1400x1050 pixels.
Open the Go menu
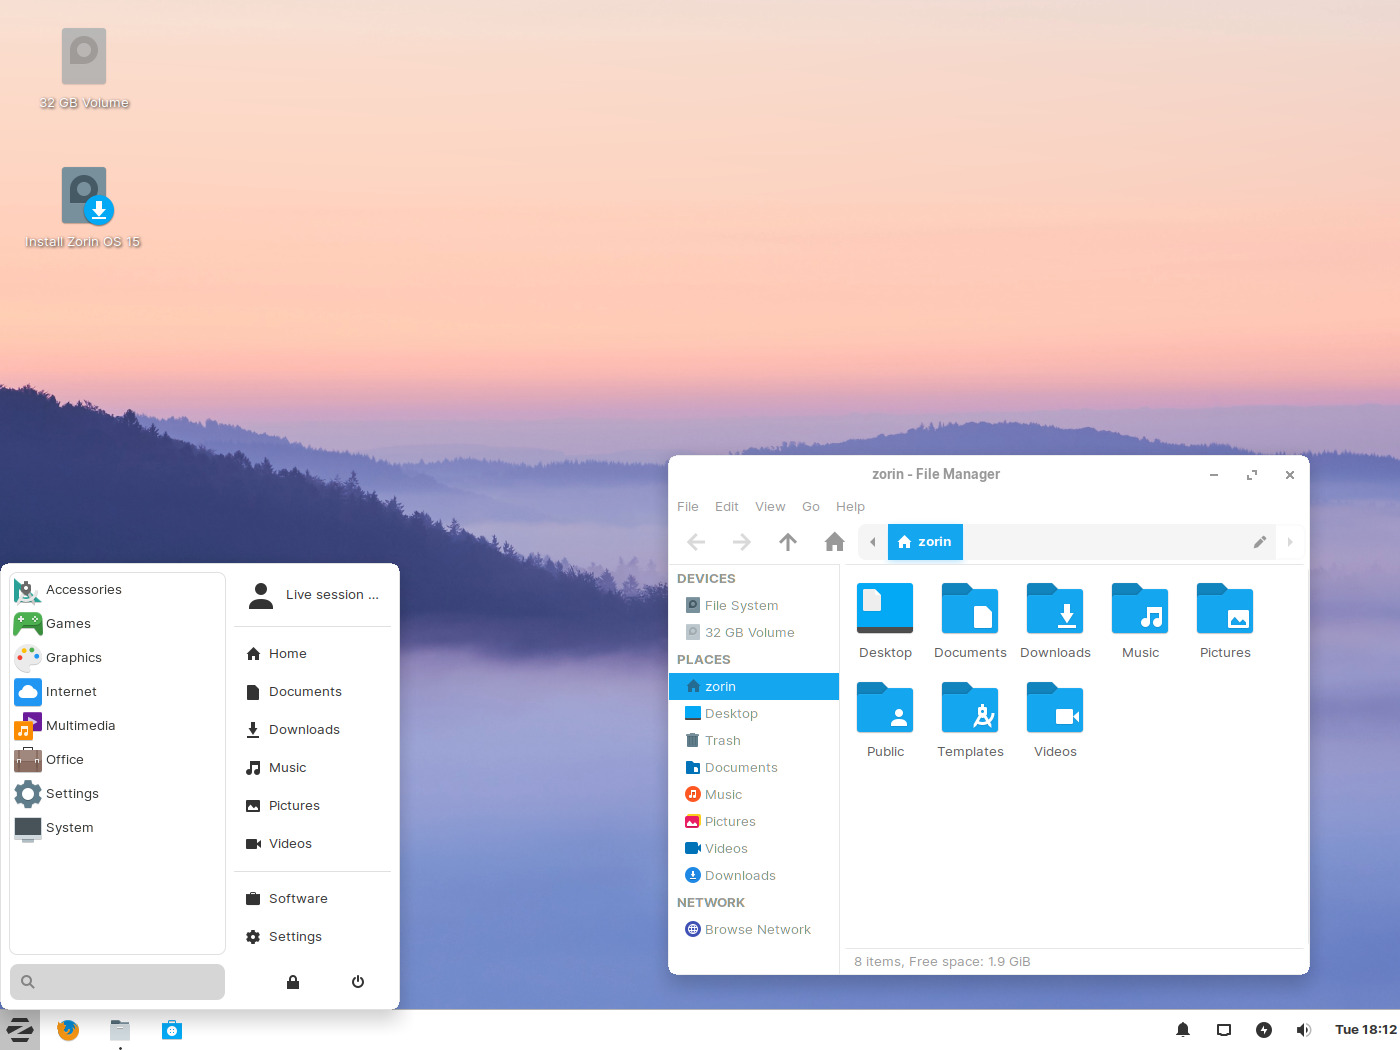811,507
